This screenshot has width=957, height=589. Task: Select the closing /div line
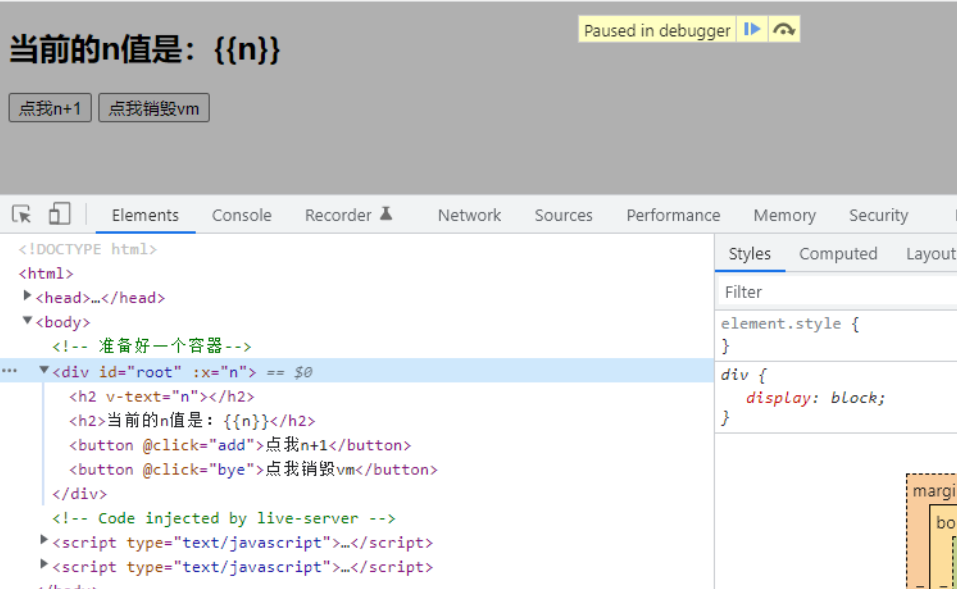coord(79,494)
